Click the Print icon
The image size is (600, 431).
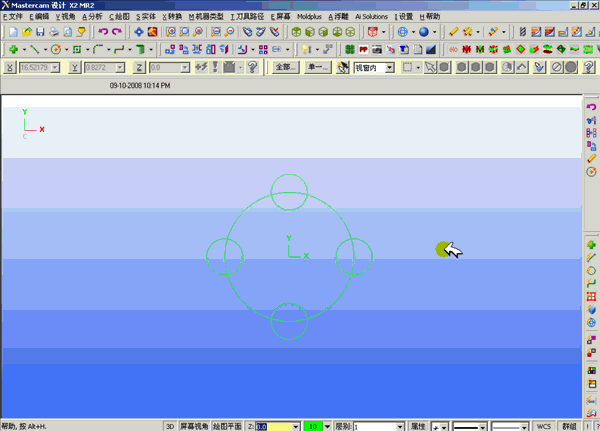point(54,32)
